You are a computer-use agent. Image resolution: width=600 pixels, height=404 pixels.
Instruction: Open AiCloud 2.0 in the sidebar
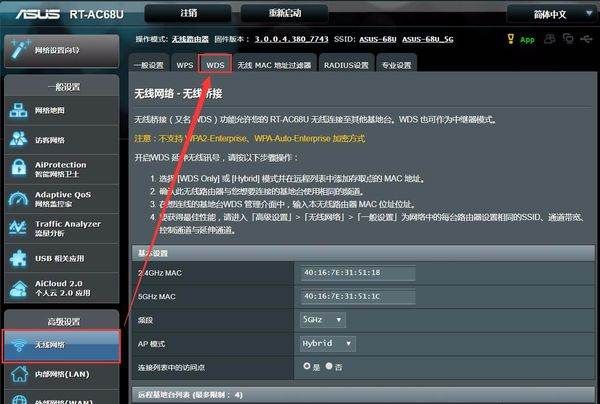click(x=60, y=289)
